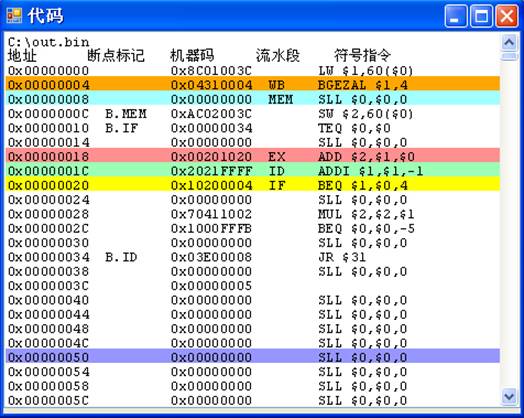Viewport: 524px width, 418px height.
Task: Click instruction BGEZAL $1,4
Action: (363, 85)
